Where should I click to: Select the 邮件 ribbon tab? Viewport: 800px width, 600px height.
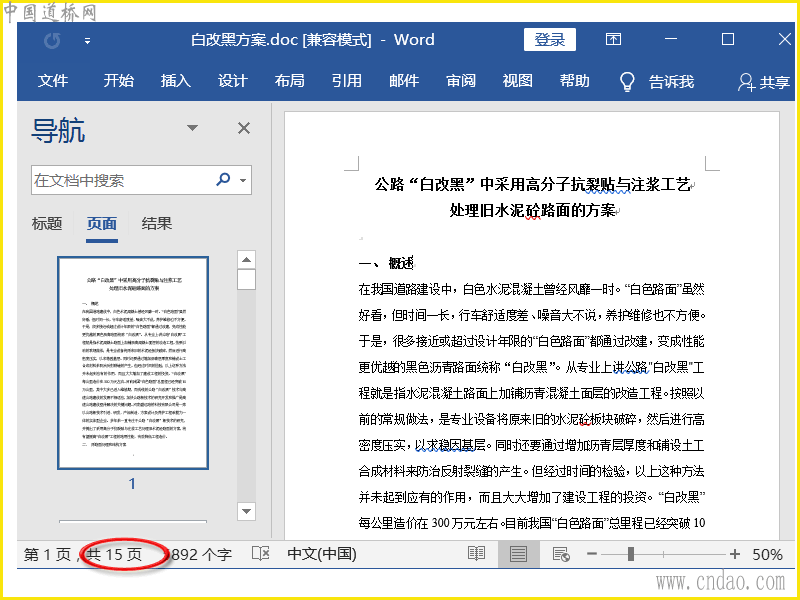click(x=404, y=81)
